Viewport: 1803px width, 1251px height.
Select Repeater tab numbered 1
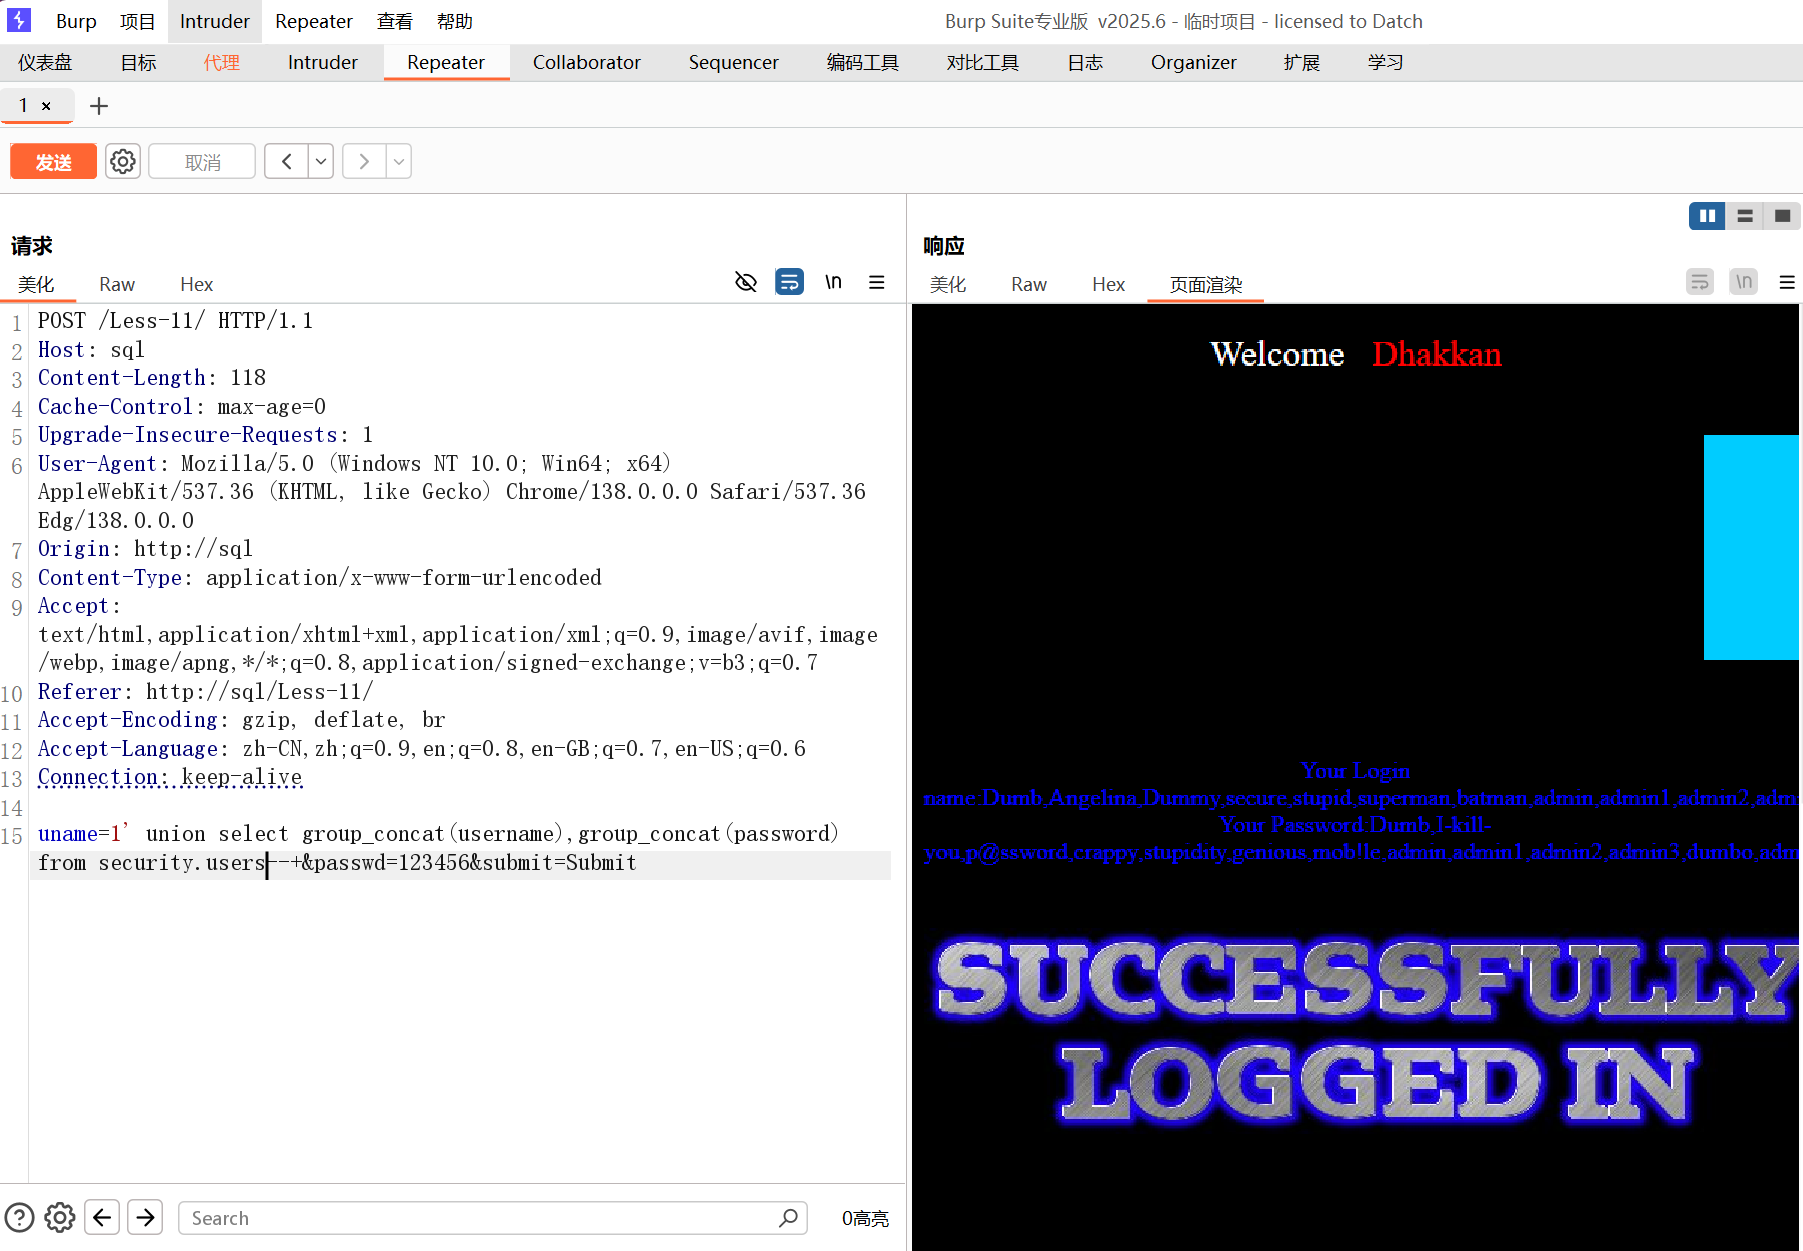(24, 105)
